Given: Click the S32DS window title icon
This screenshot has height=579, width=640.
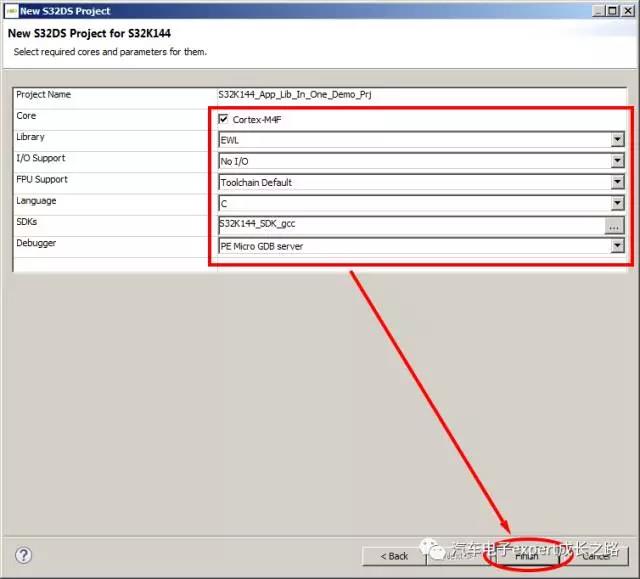Looking at the screenshot, I should tap(10, 10).
